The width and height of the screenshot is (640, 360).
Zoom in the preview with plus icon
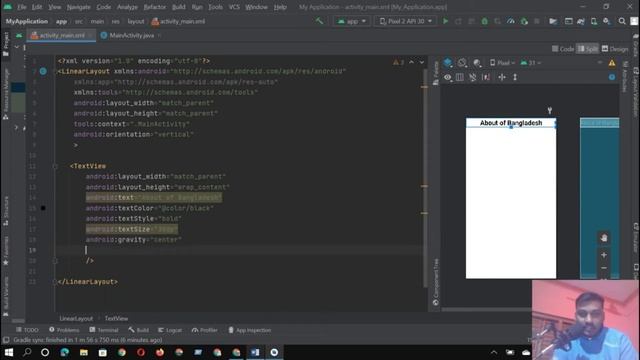coord(604,255)
